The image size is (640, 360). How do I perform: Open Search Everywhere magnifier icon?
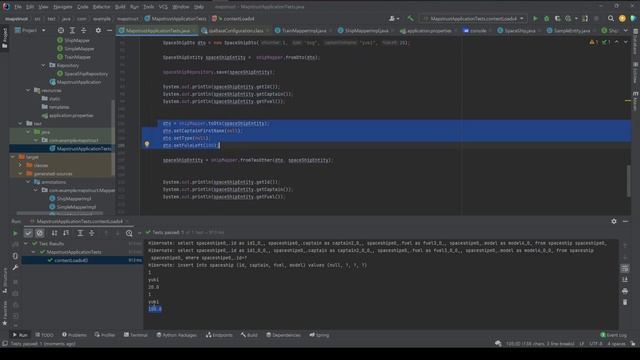click(611, 18)
